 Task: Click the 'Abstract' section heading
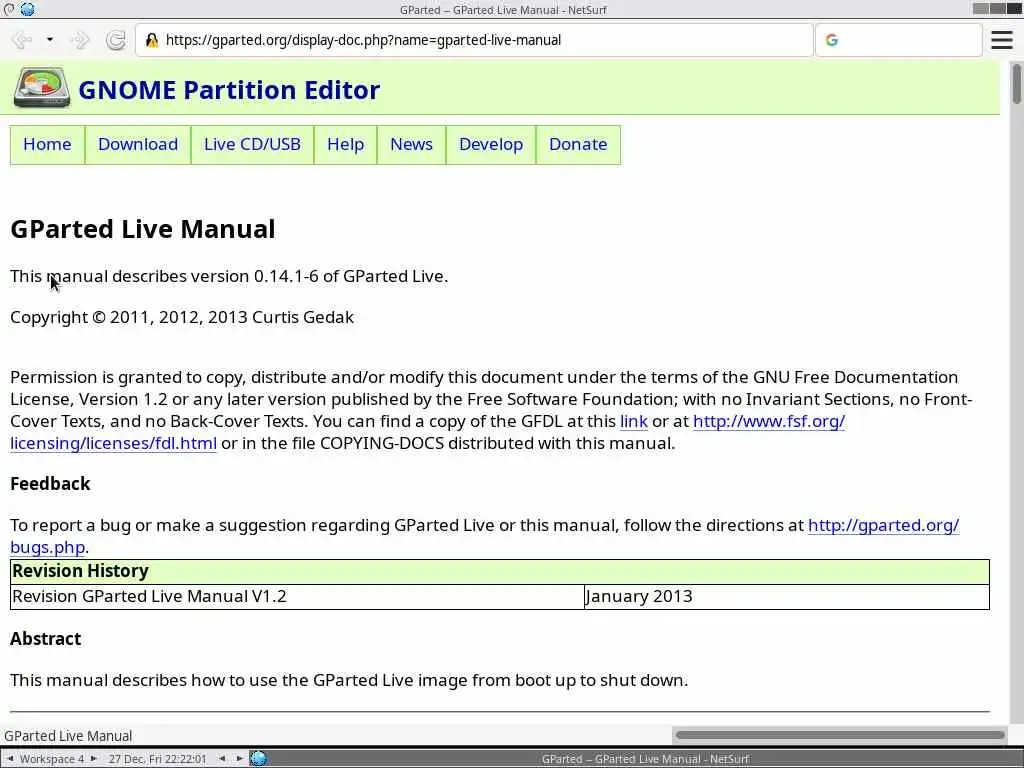pyautogui.click(x=46, y=639)
